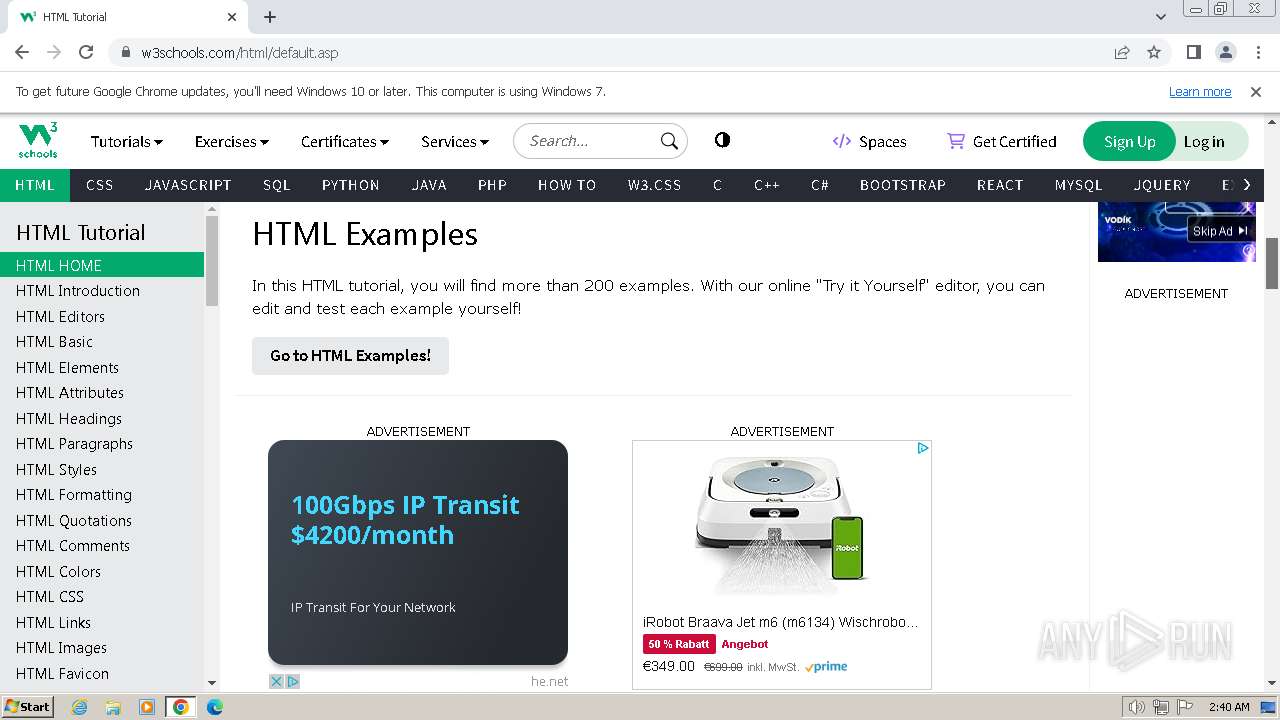Click the share page icon in address bar
1280x720 pixels.
(x=1122, y=52)
